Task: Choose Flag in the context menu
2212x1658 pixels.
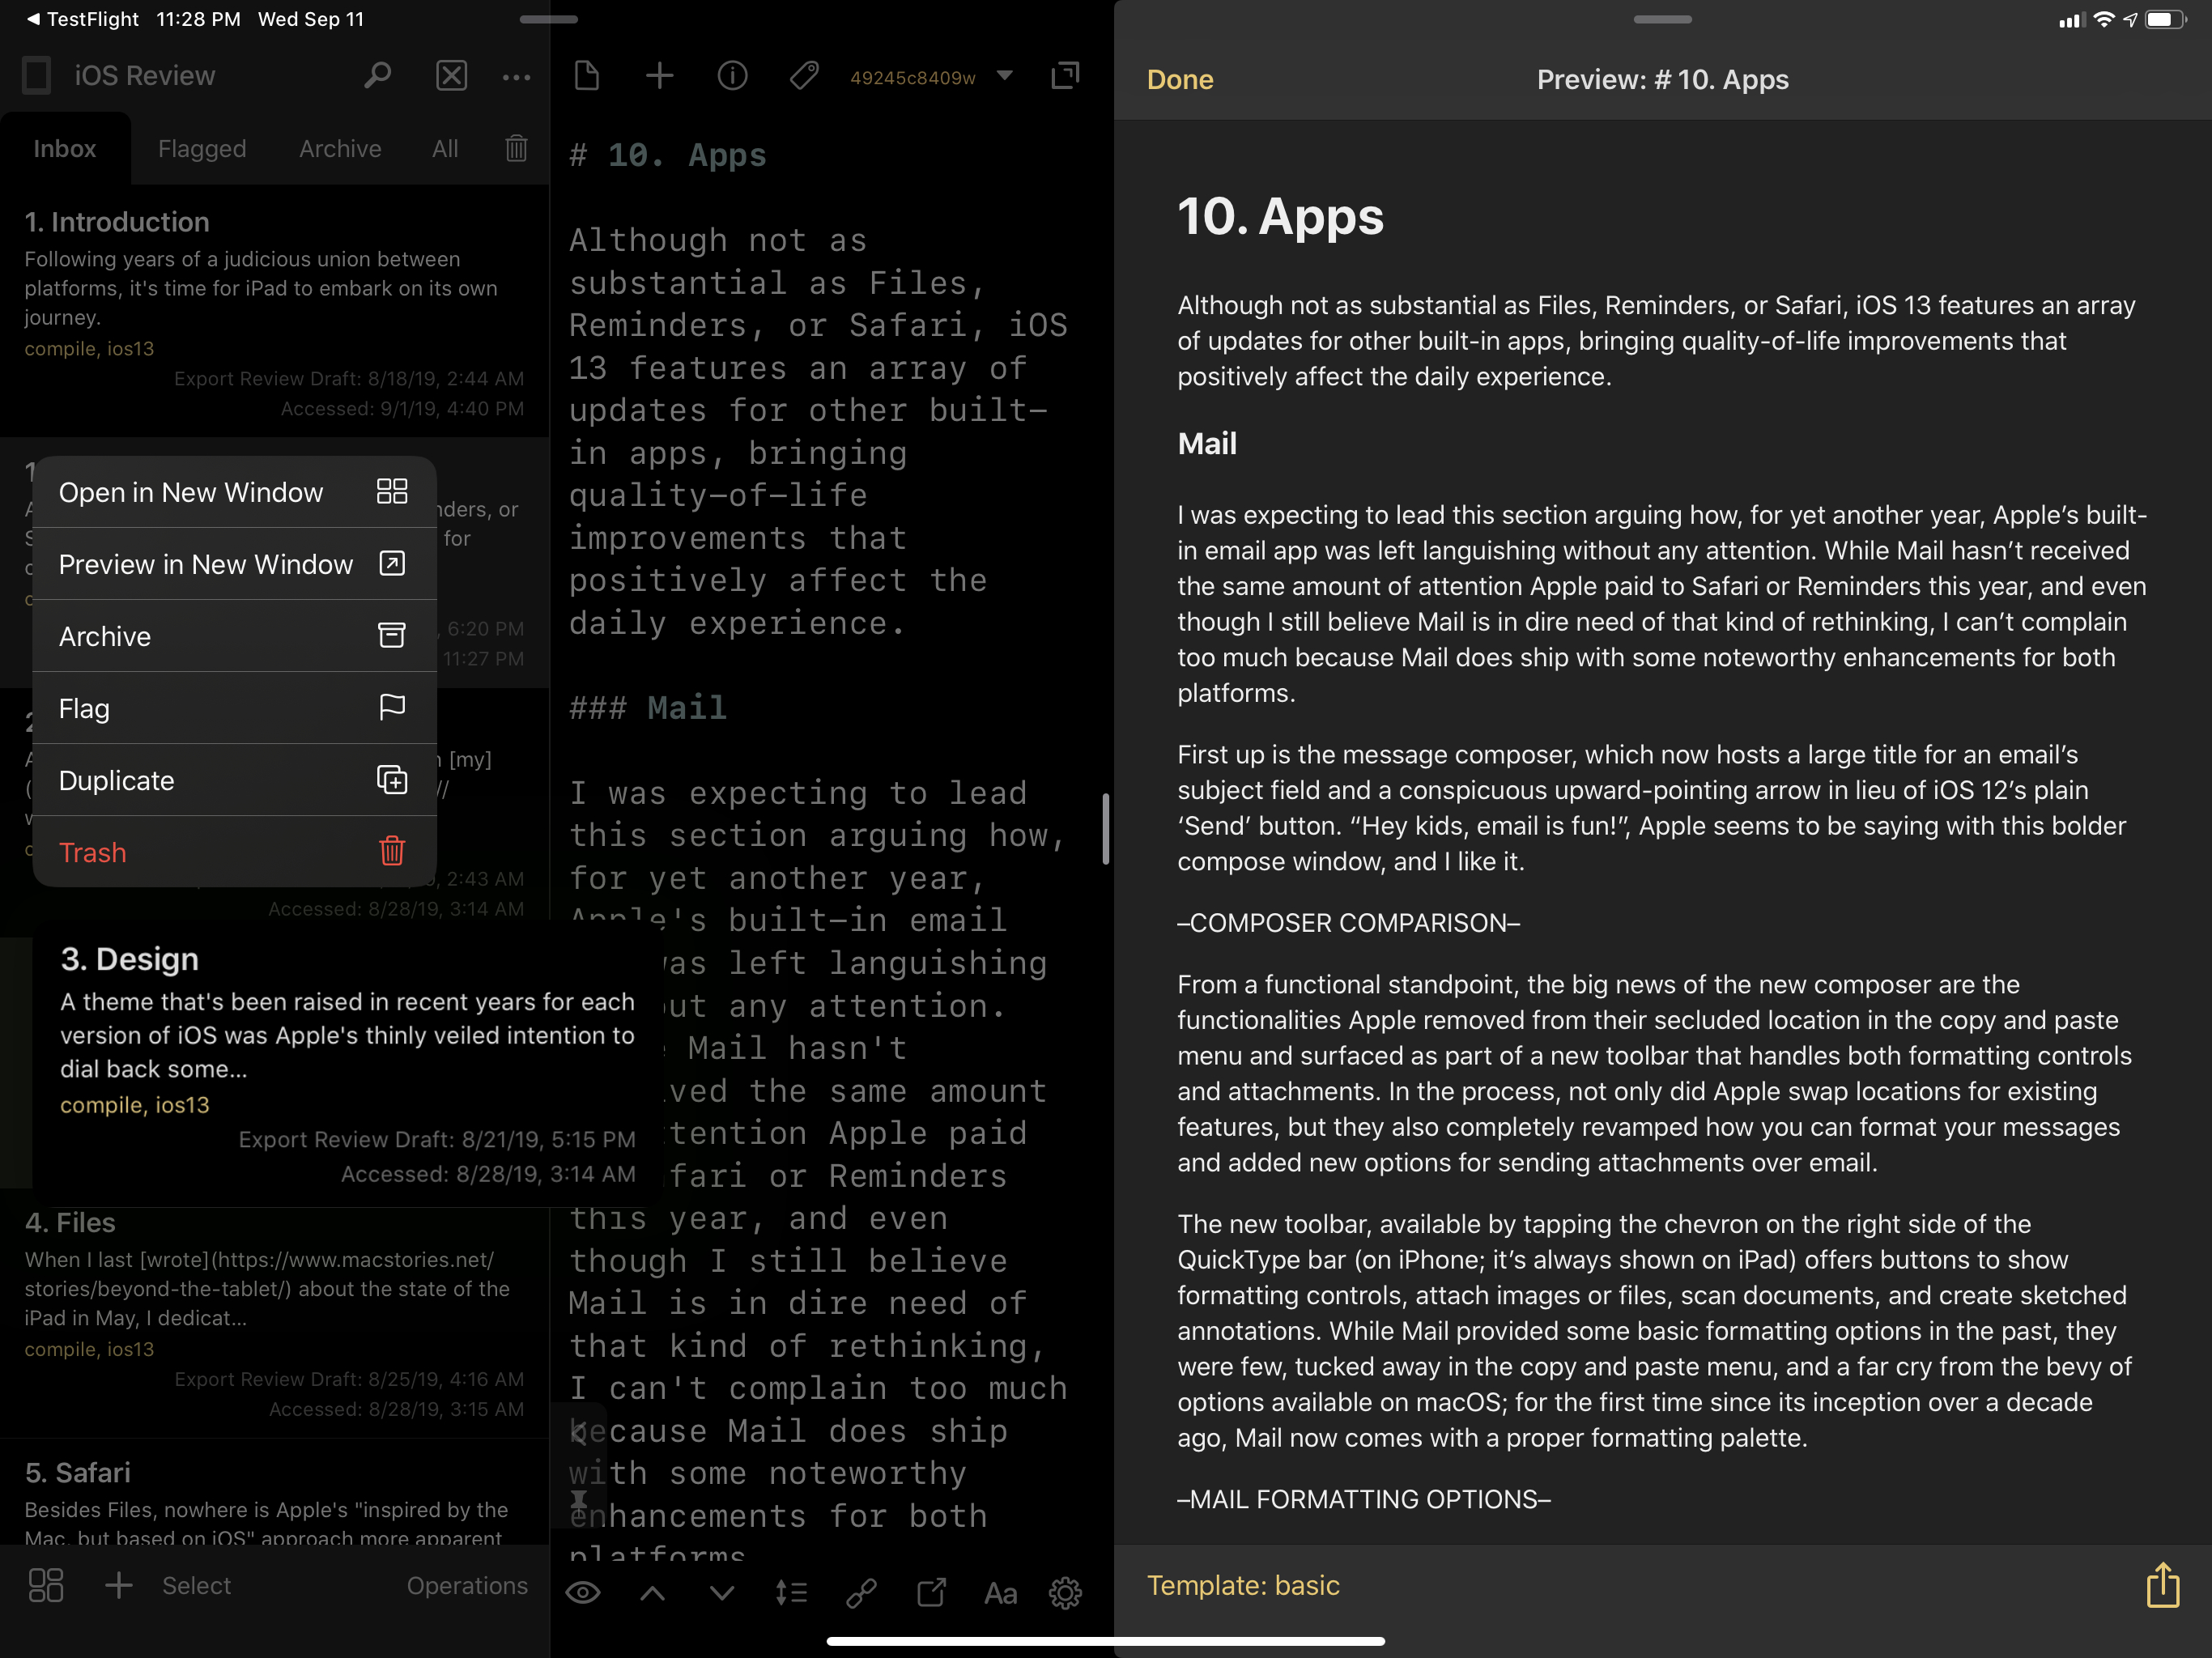Action: click(234, 708)
